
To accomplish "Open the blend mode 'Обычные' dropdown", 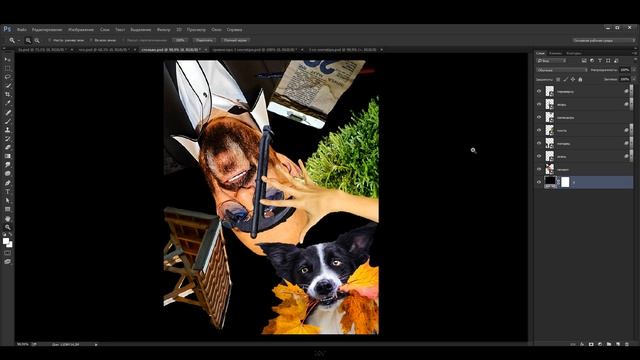I will tap(562, 70).
